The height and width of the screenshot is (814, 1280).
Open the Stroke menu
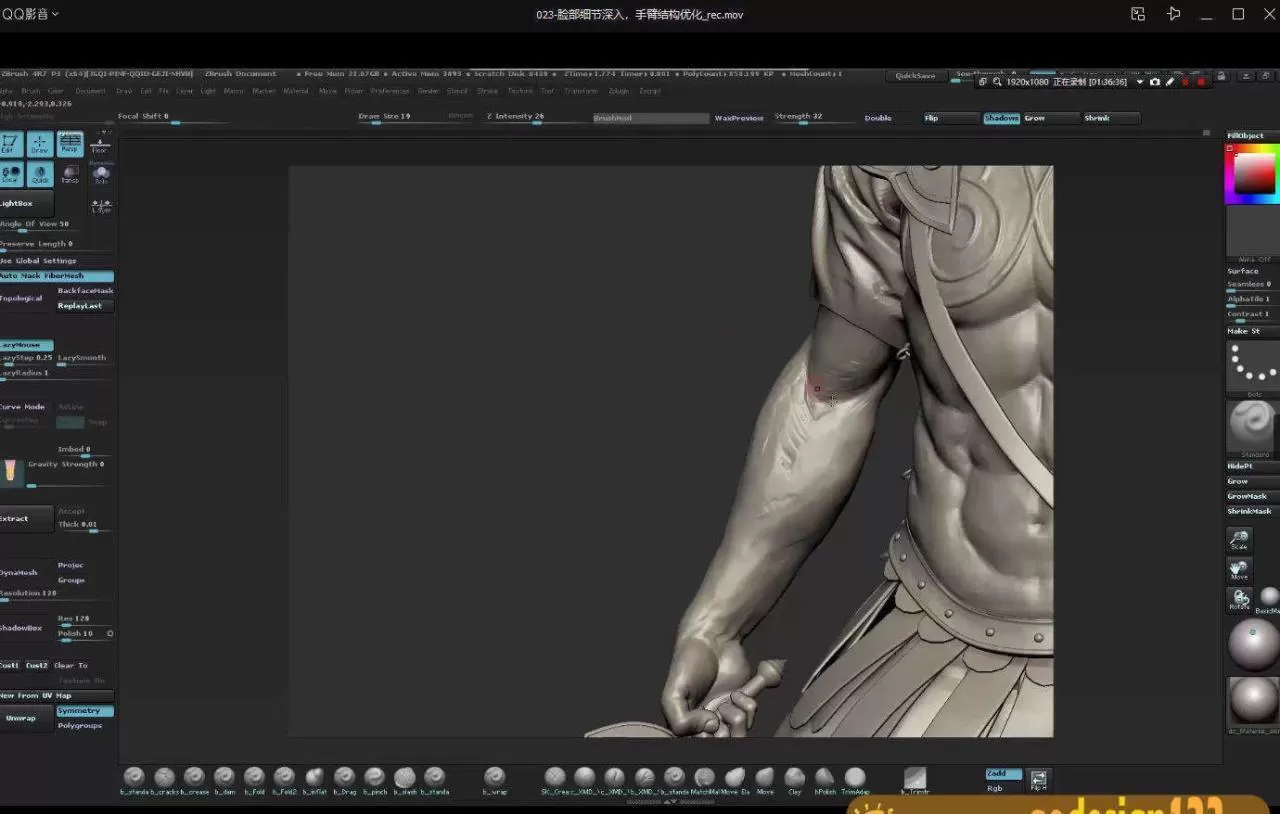487,91
